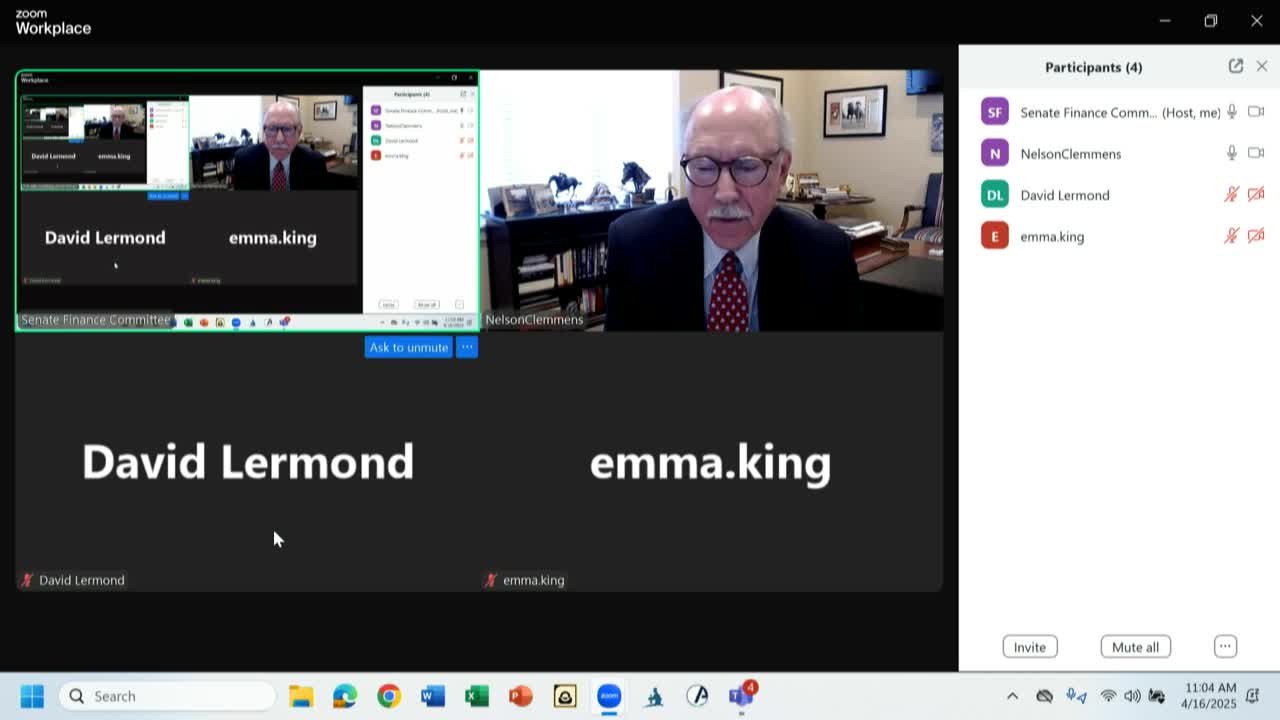This screenshot has width=1280, height=720.
Task: Minimize the Zoom Workplace window
Action: point(1165,20)
